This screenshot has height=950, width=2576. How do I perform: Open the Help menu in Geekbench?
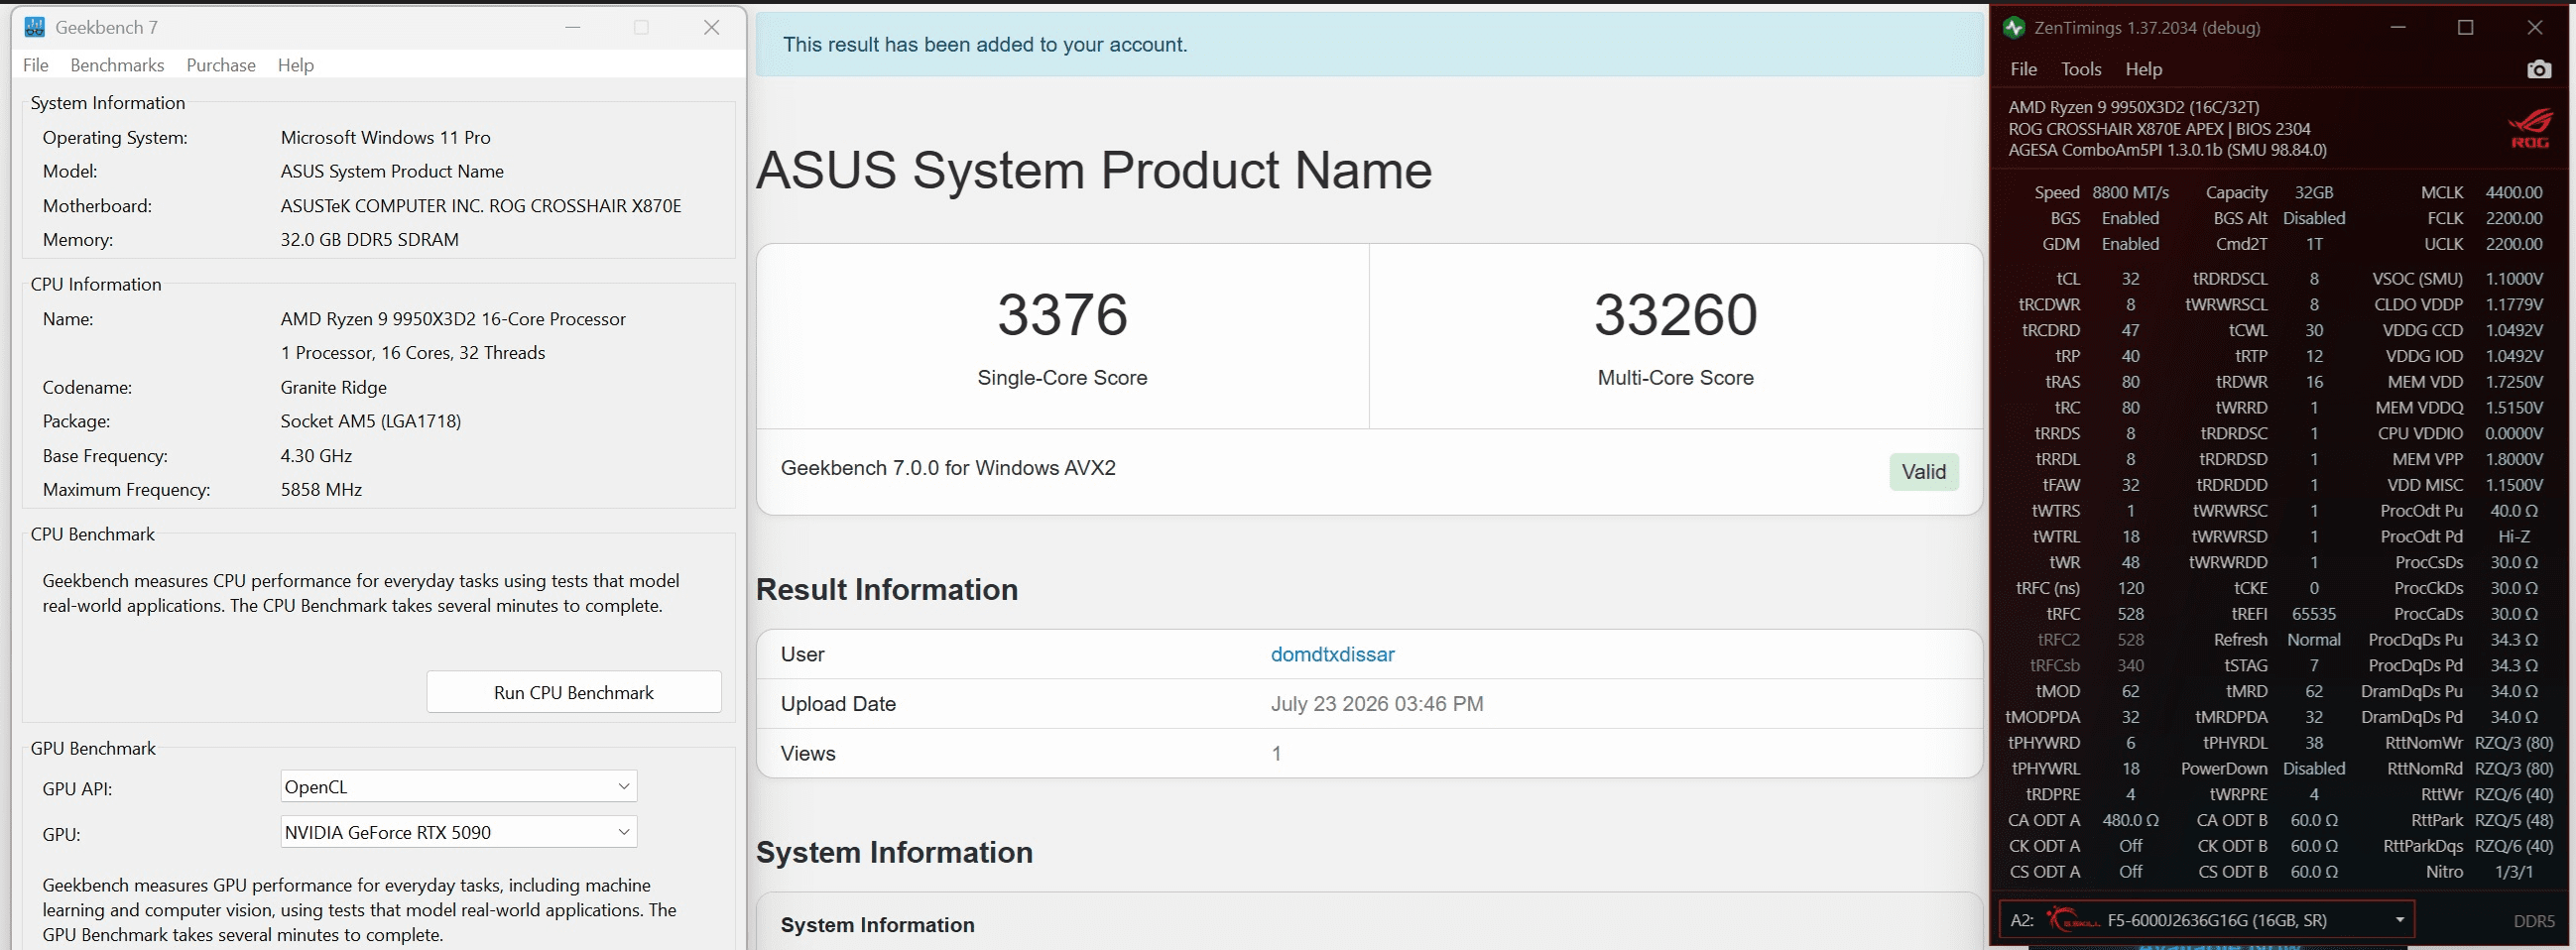coord(296,65)
